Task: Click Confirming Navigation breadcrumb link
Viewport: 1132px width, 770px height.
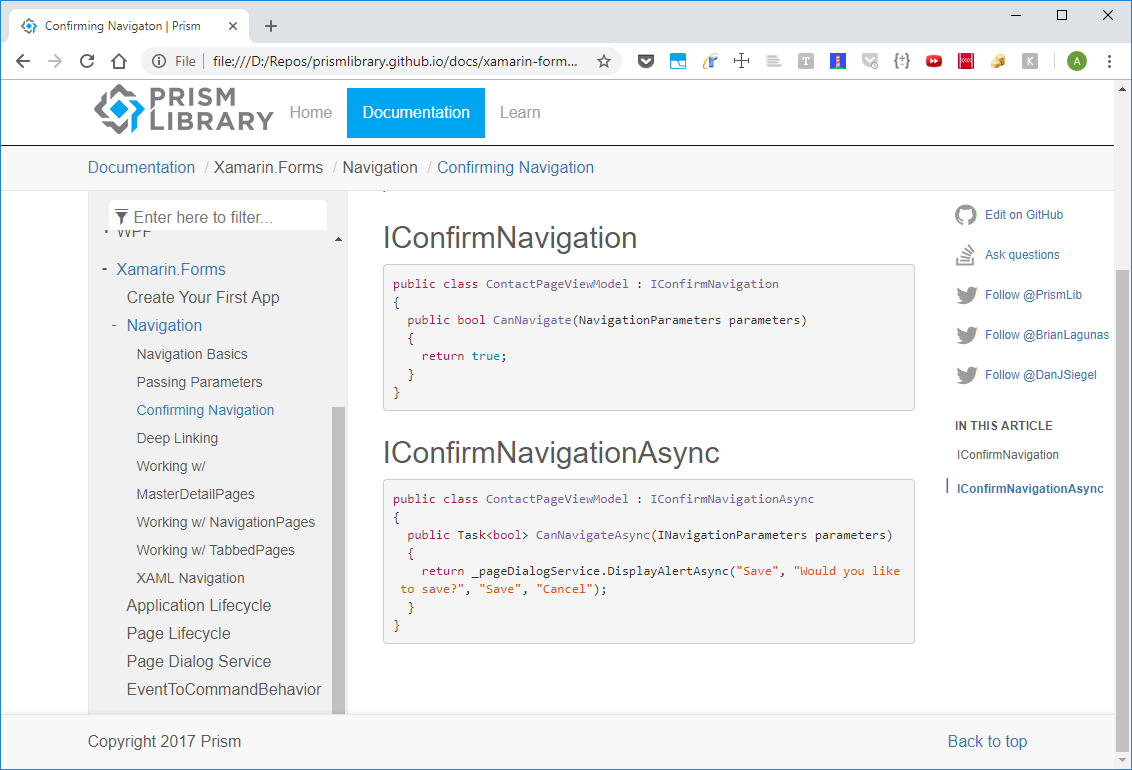Action: (x=515, y=167)
